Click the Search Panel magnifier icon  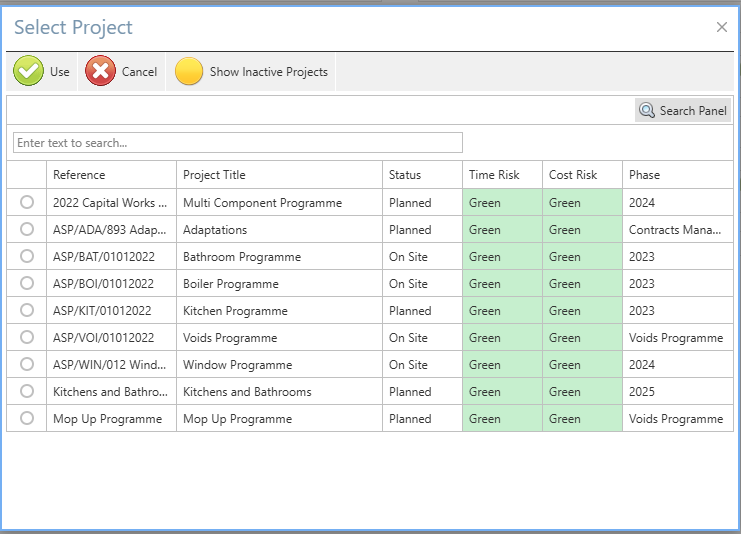[647, 111]
